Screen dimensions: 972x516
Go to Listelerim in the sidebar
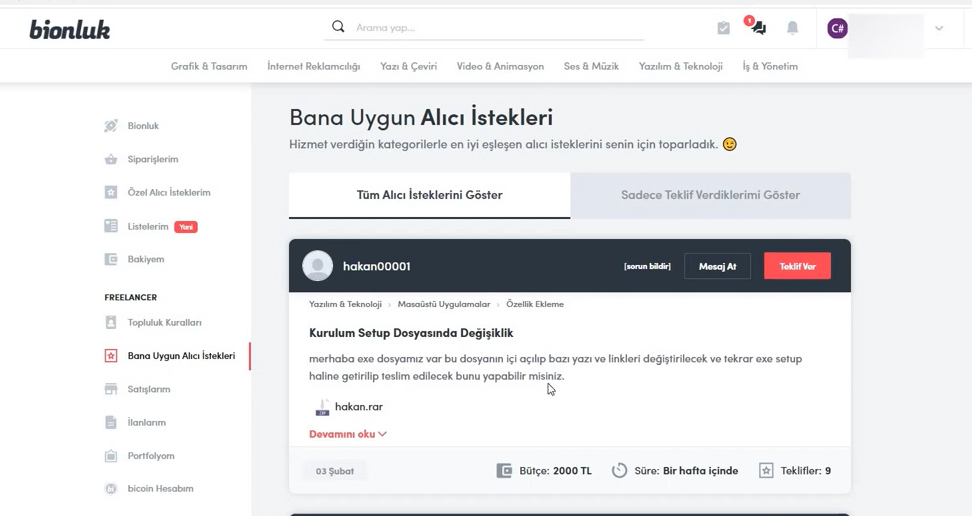[148, 227]
